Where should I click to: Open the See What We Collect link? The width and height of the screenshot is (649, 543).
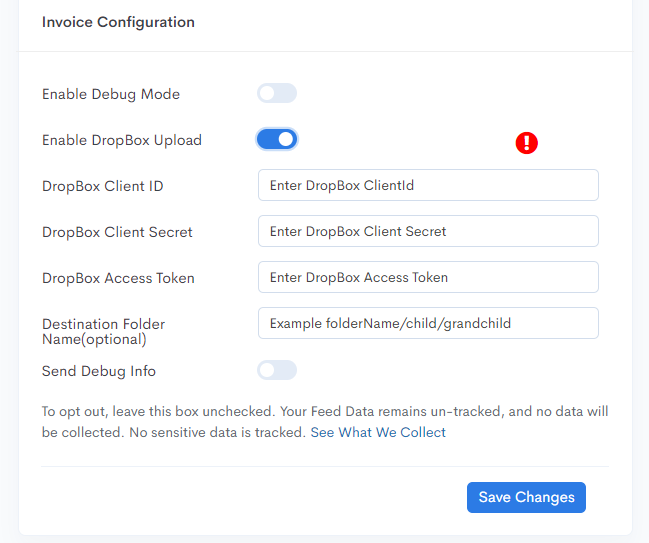click(x=378, y=432)
